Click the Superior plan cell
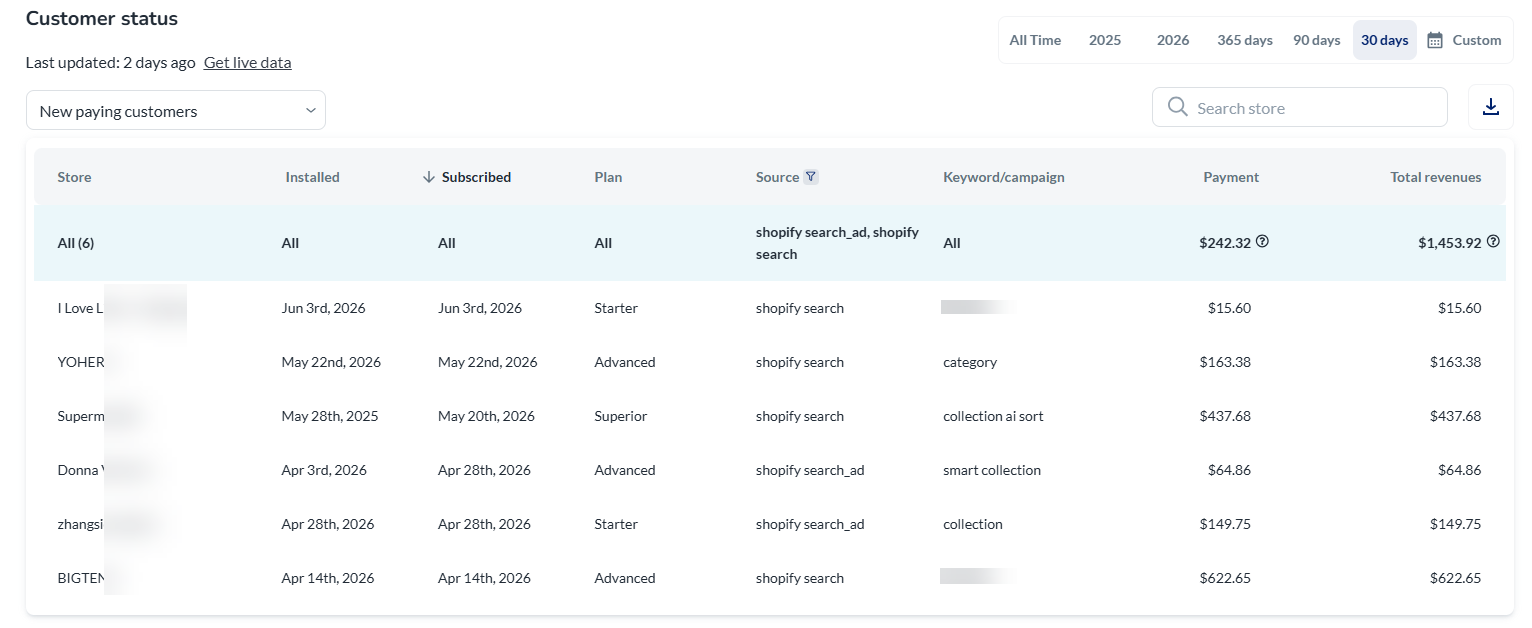 click(x=620, y=416)
